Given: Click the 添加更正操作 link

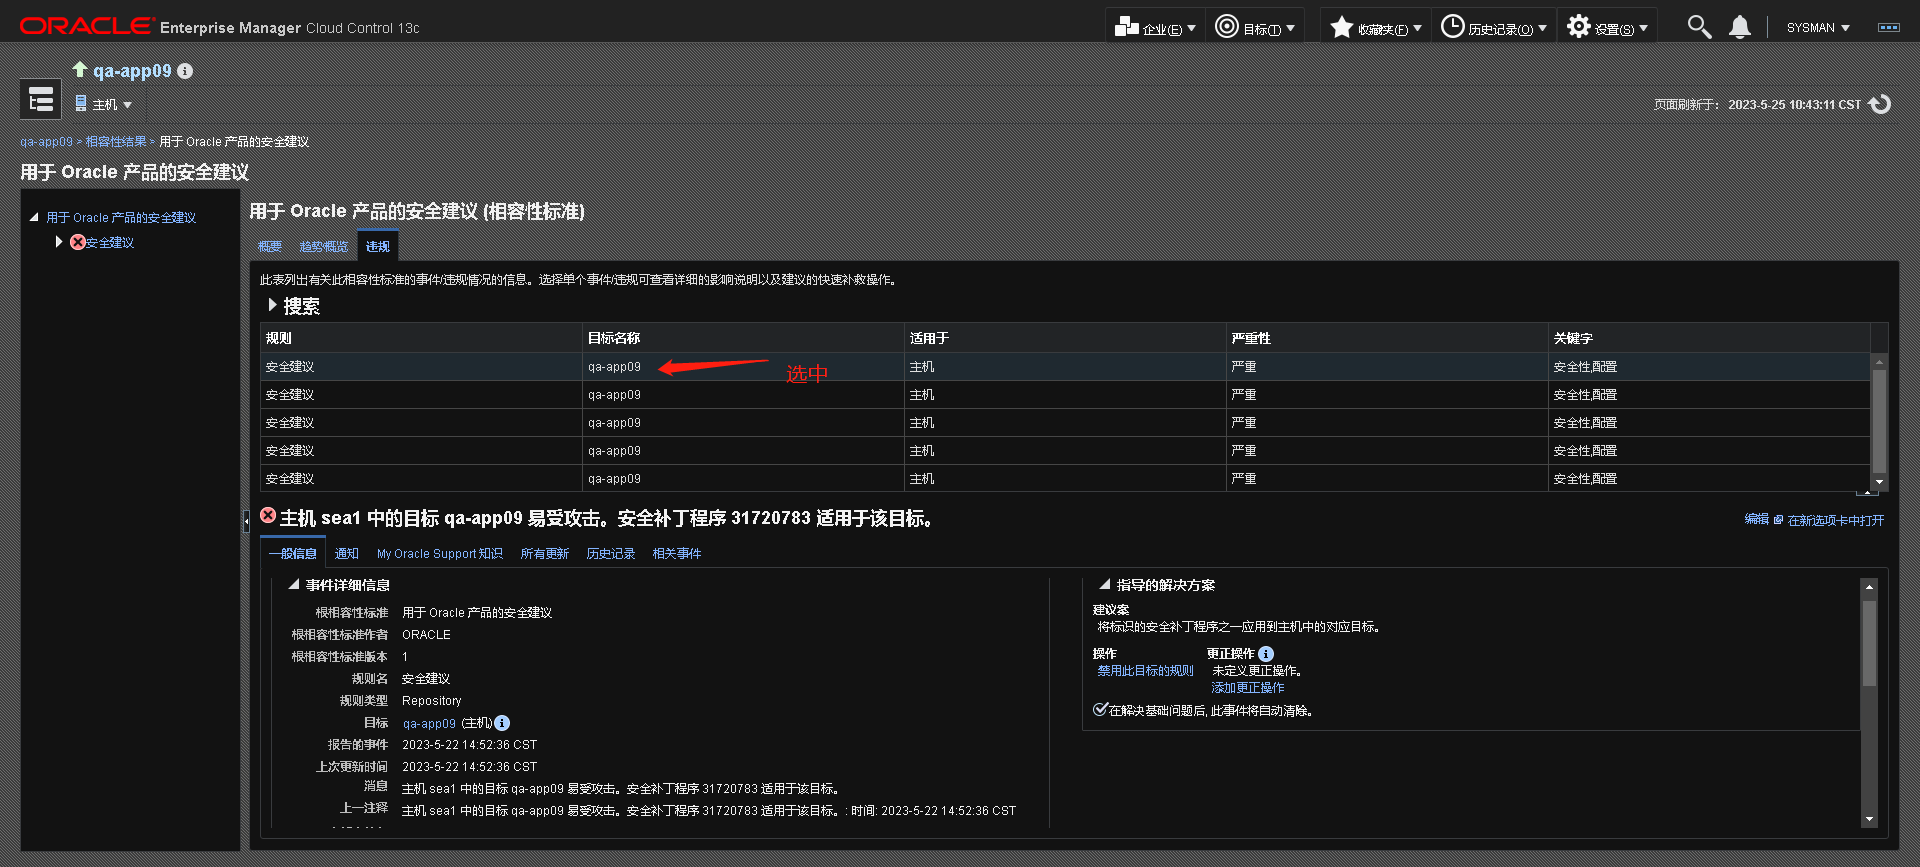Looking at the screenshot, I should [1248, 688].
